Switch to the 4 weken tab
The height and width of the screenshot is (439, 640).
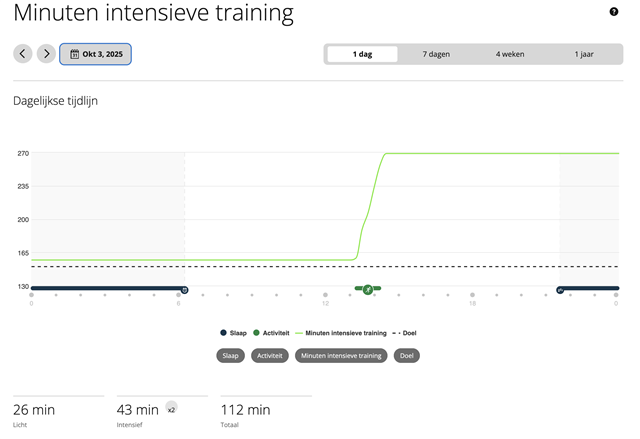pyautogui.click(x=510, y=54)
